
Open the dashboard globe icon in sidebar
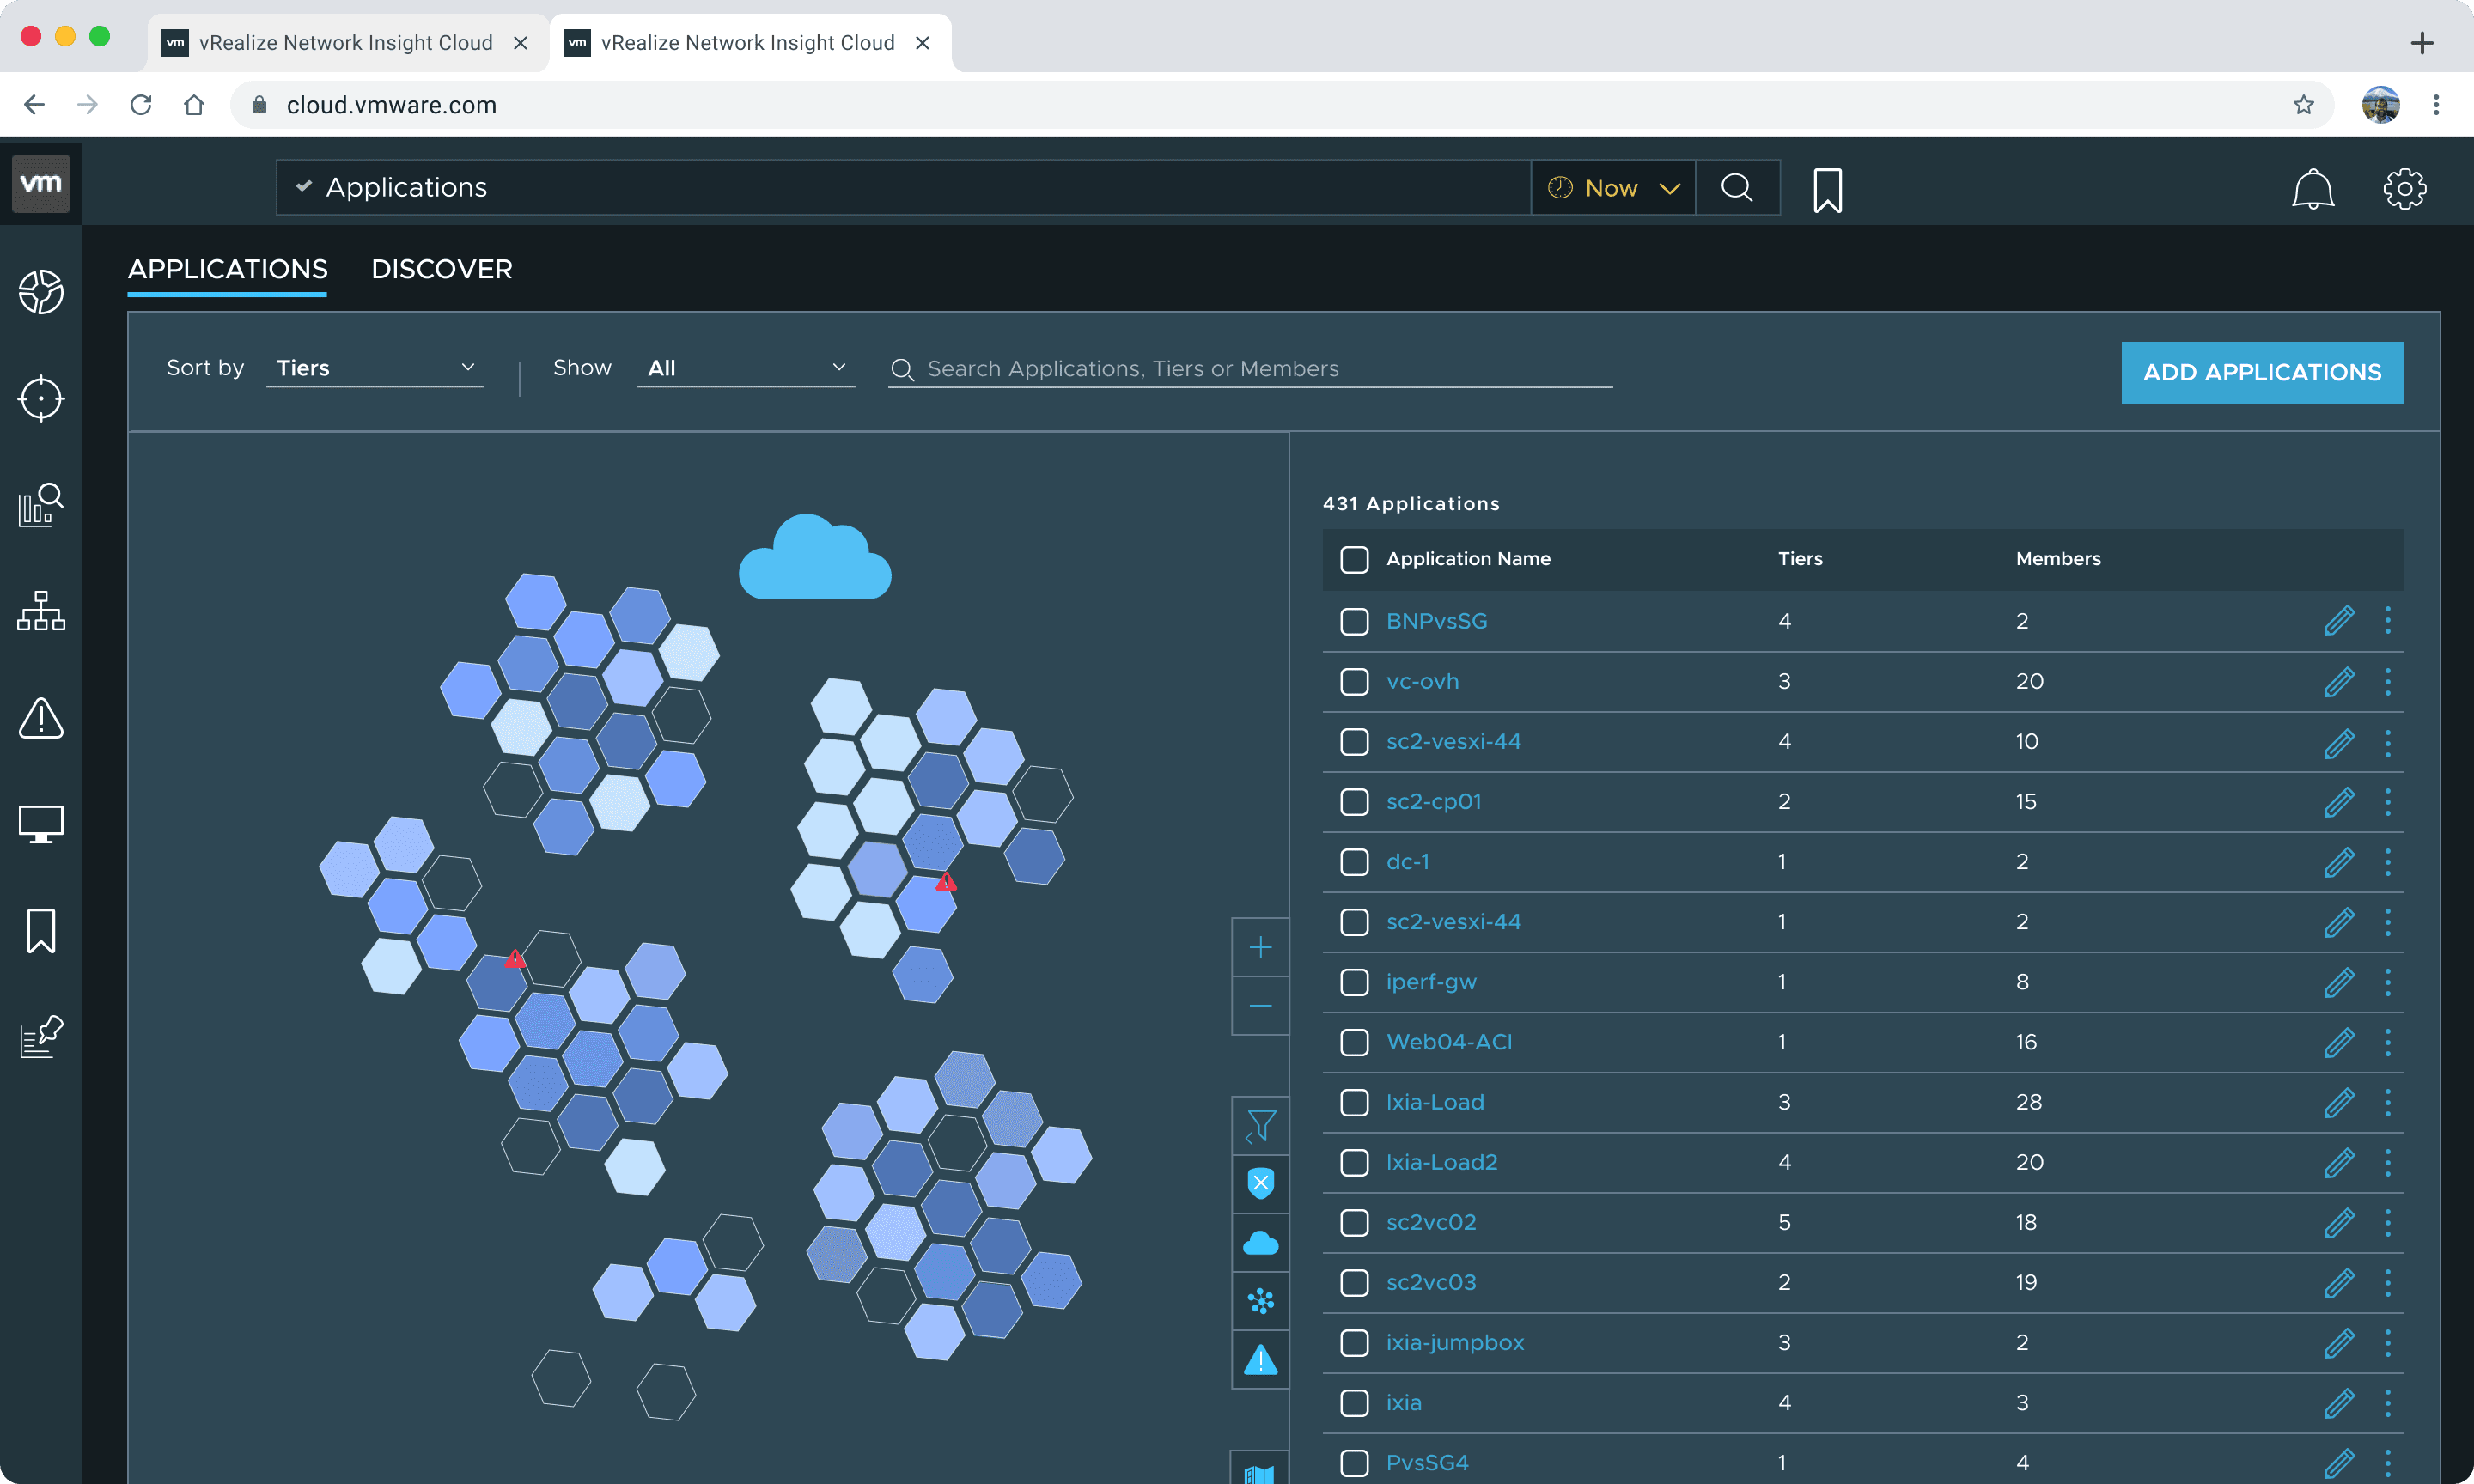pyautogui.click(x=41, y=292)
